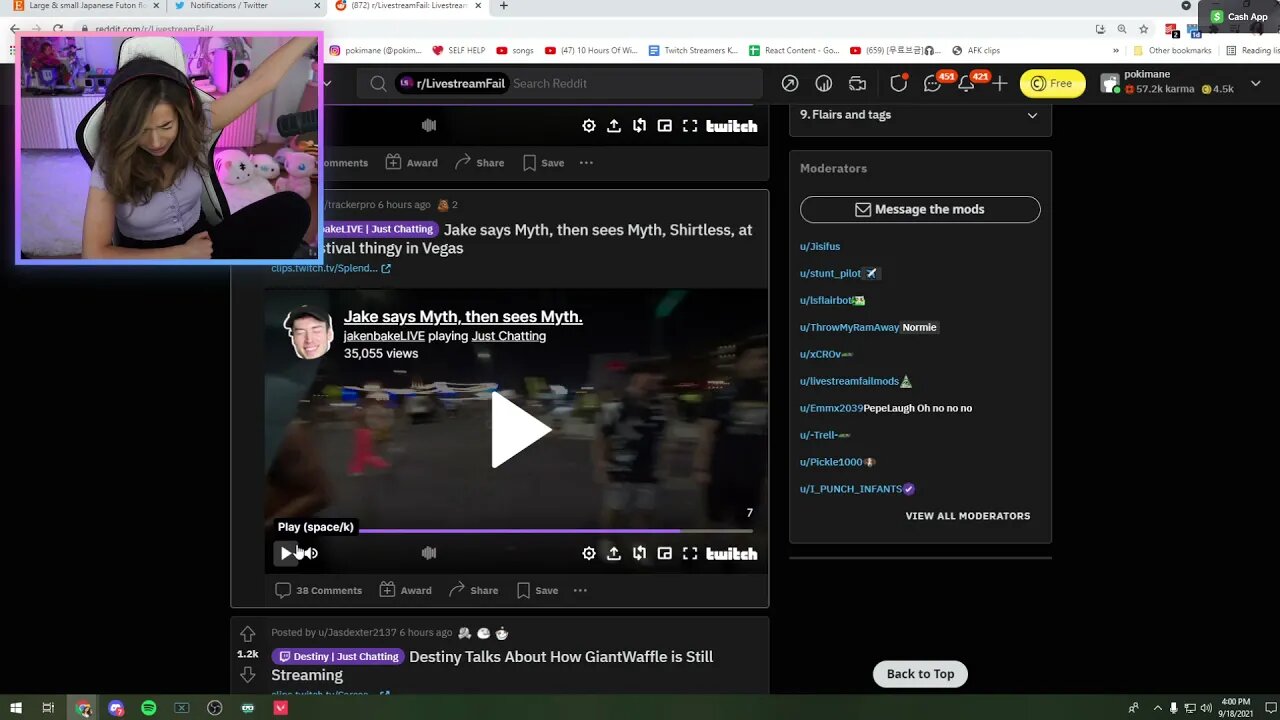Enable picture-in-picture on the Jake clip player
The width and height of the screenshot is (1280, 720).
coord(665,553)
